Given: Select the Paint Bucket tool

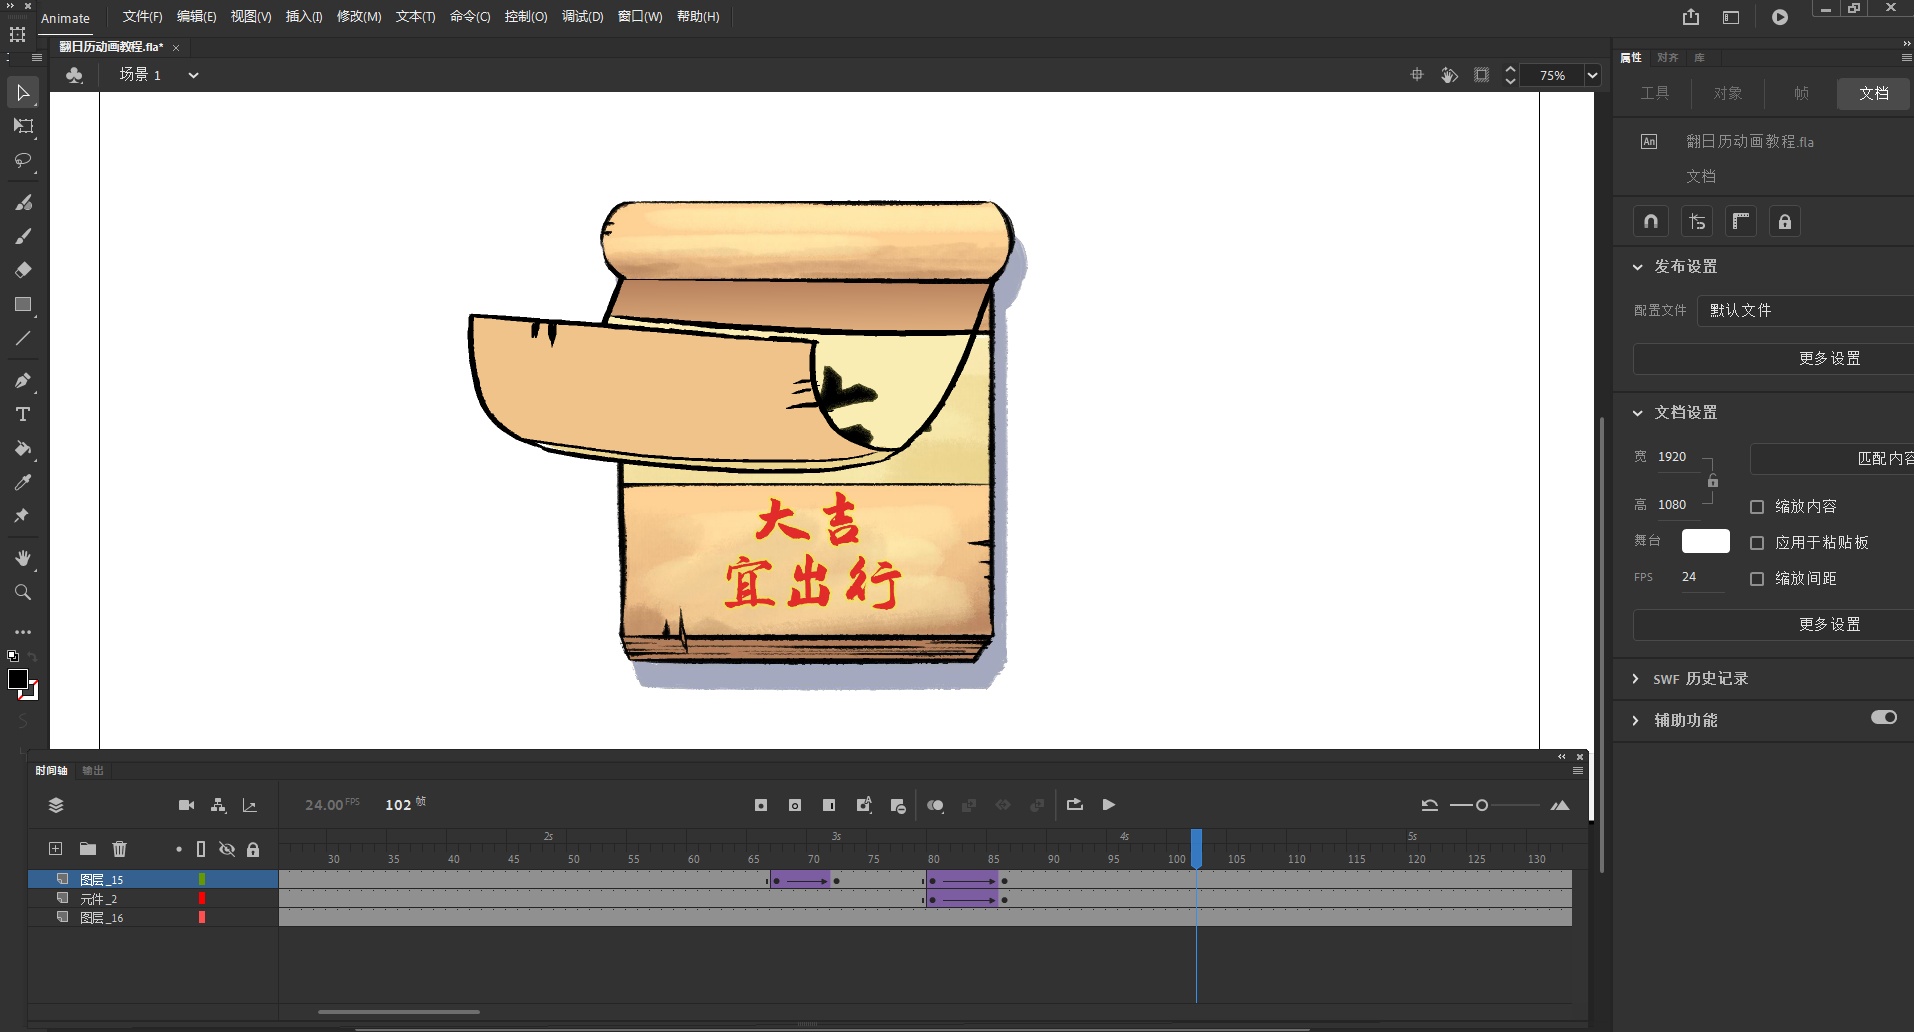Looking at the screenshot, I should coord(23,449).
